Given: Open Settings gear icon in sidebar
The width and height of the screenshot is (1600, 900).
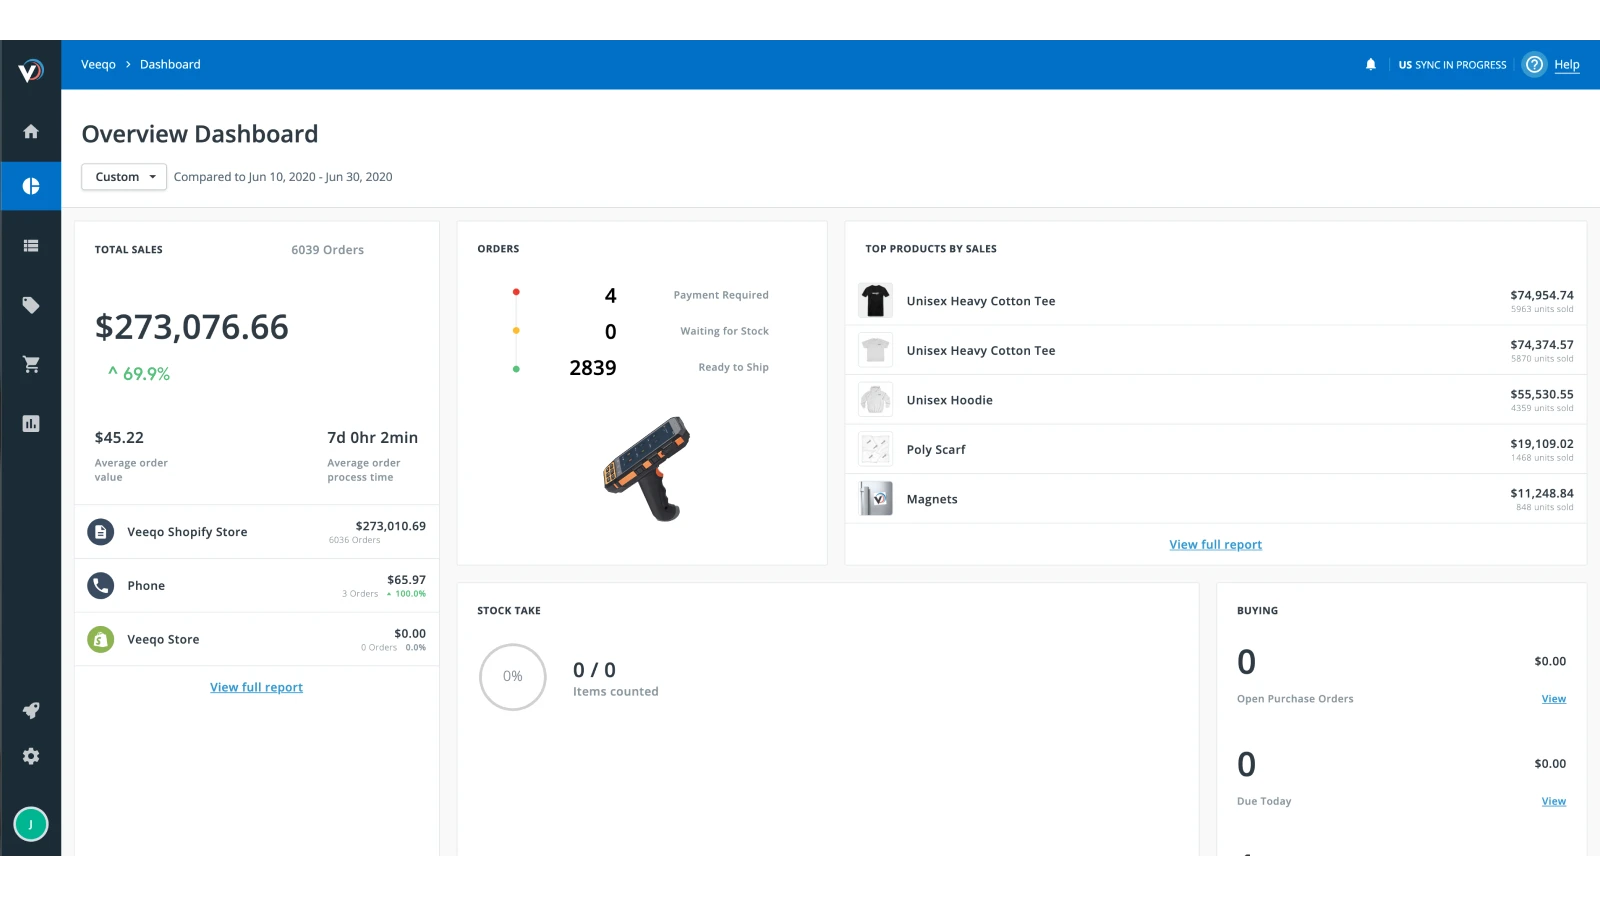Looking at the screenshot, I should [x=31, y=756].
